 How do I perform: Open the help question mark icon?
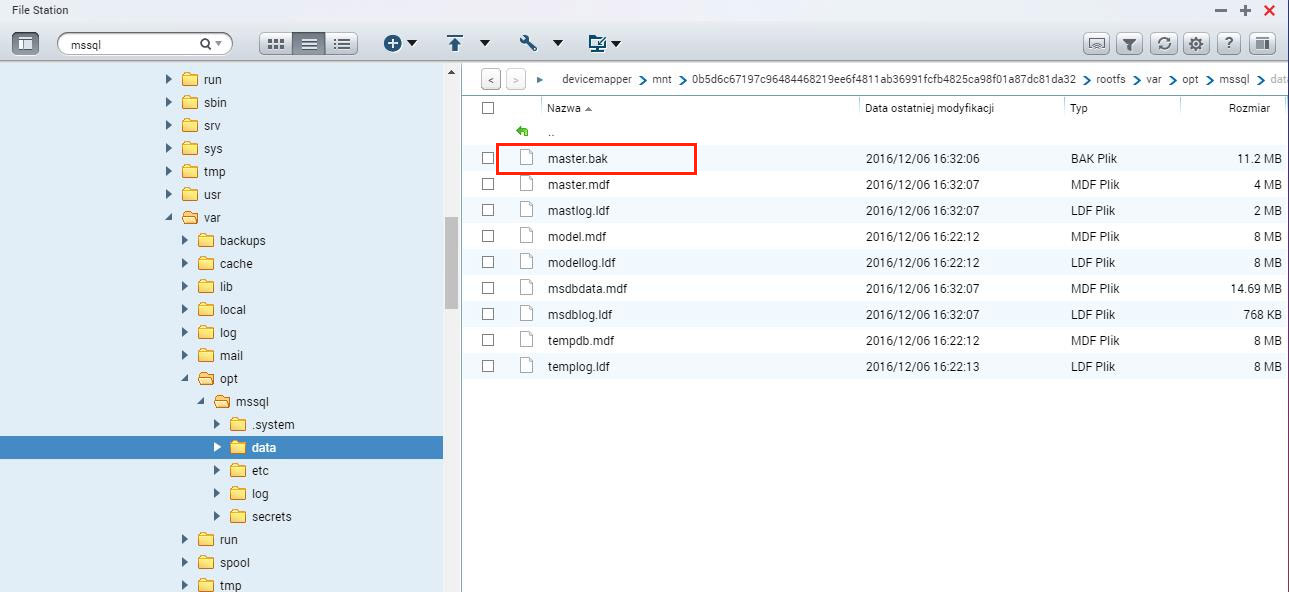(x=1229, y=44)
